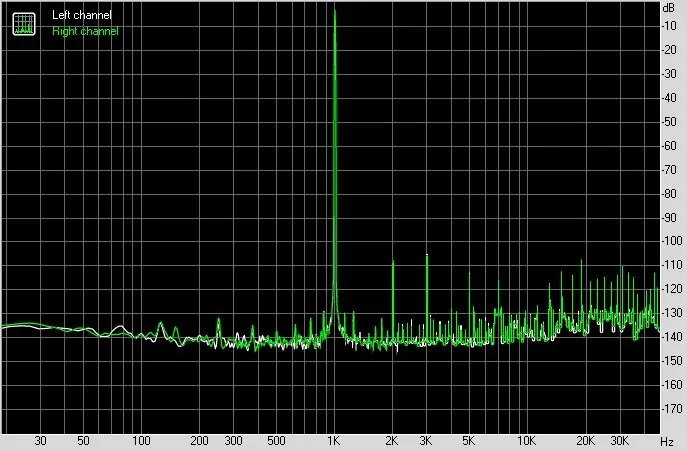
Task: Click the 200 Hz axis label
Action: coord(199,441)
